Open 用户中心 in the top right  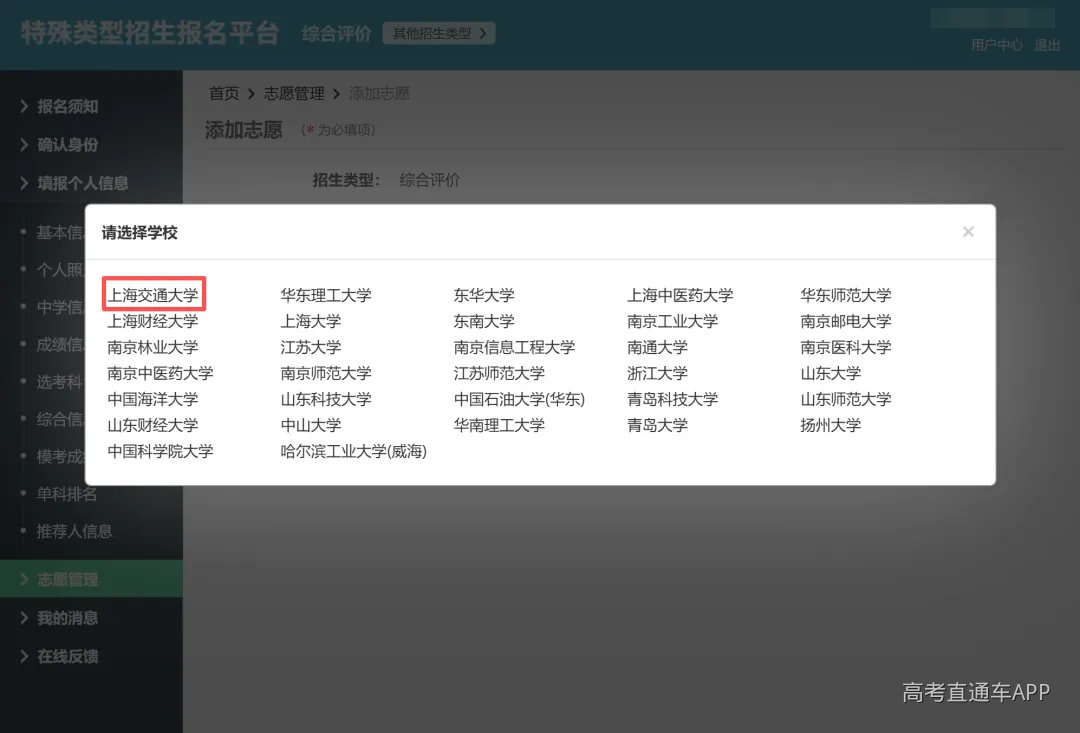point(997,45)
